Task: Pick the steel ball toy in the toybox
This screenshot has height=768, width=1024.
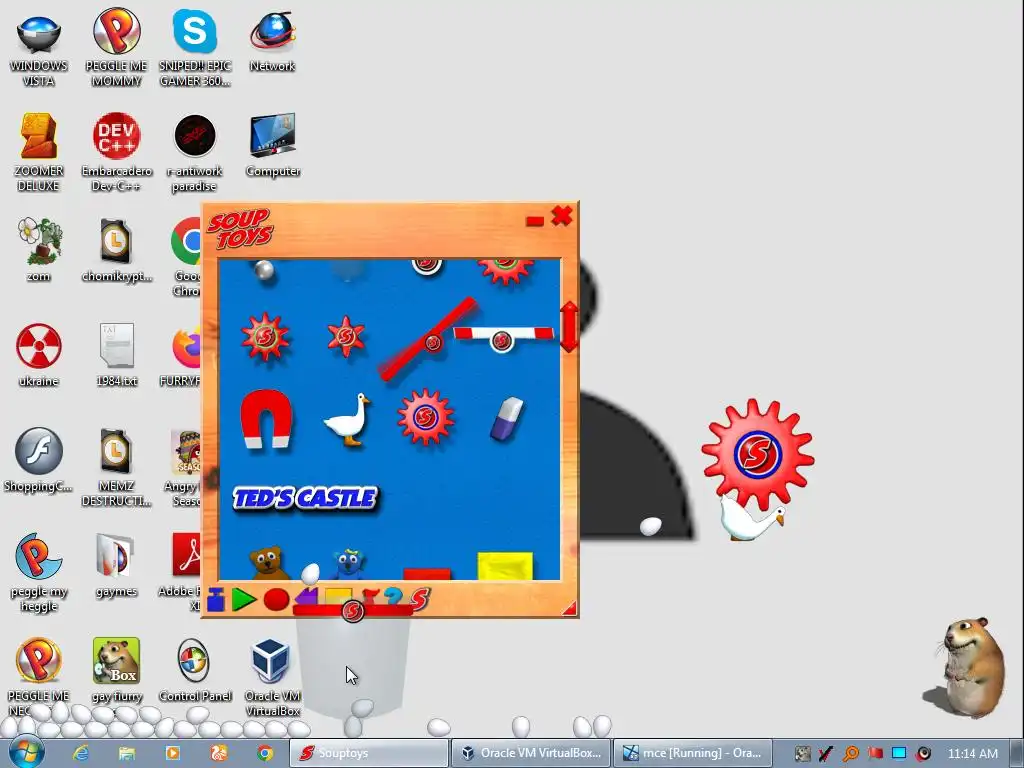Action: 264,270
